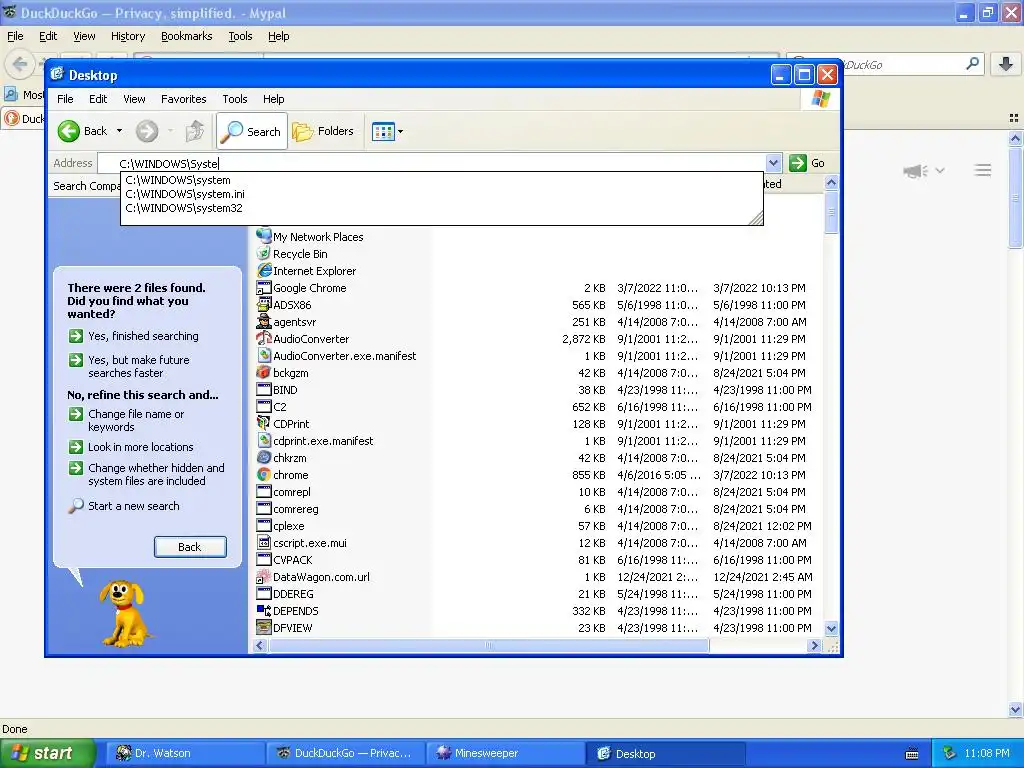Screen dimensions: 1024x768
Task: Click the Forward arrow toolbar icon
Action: click(x=147, y=131)
